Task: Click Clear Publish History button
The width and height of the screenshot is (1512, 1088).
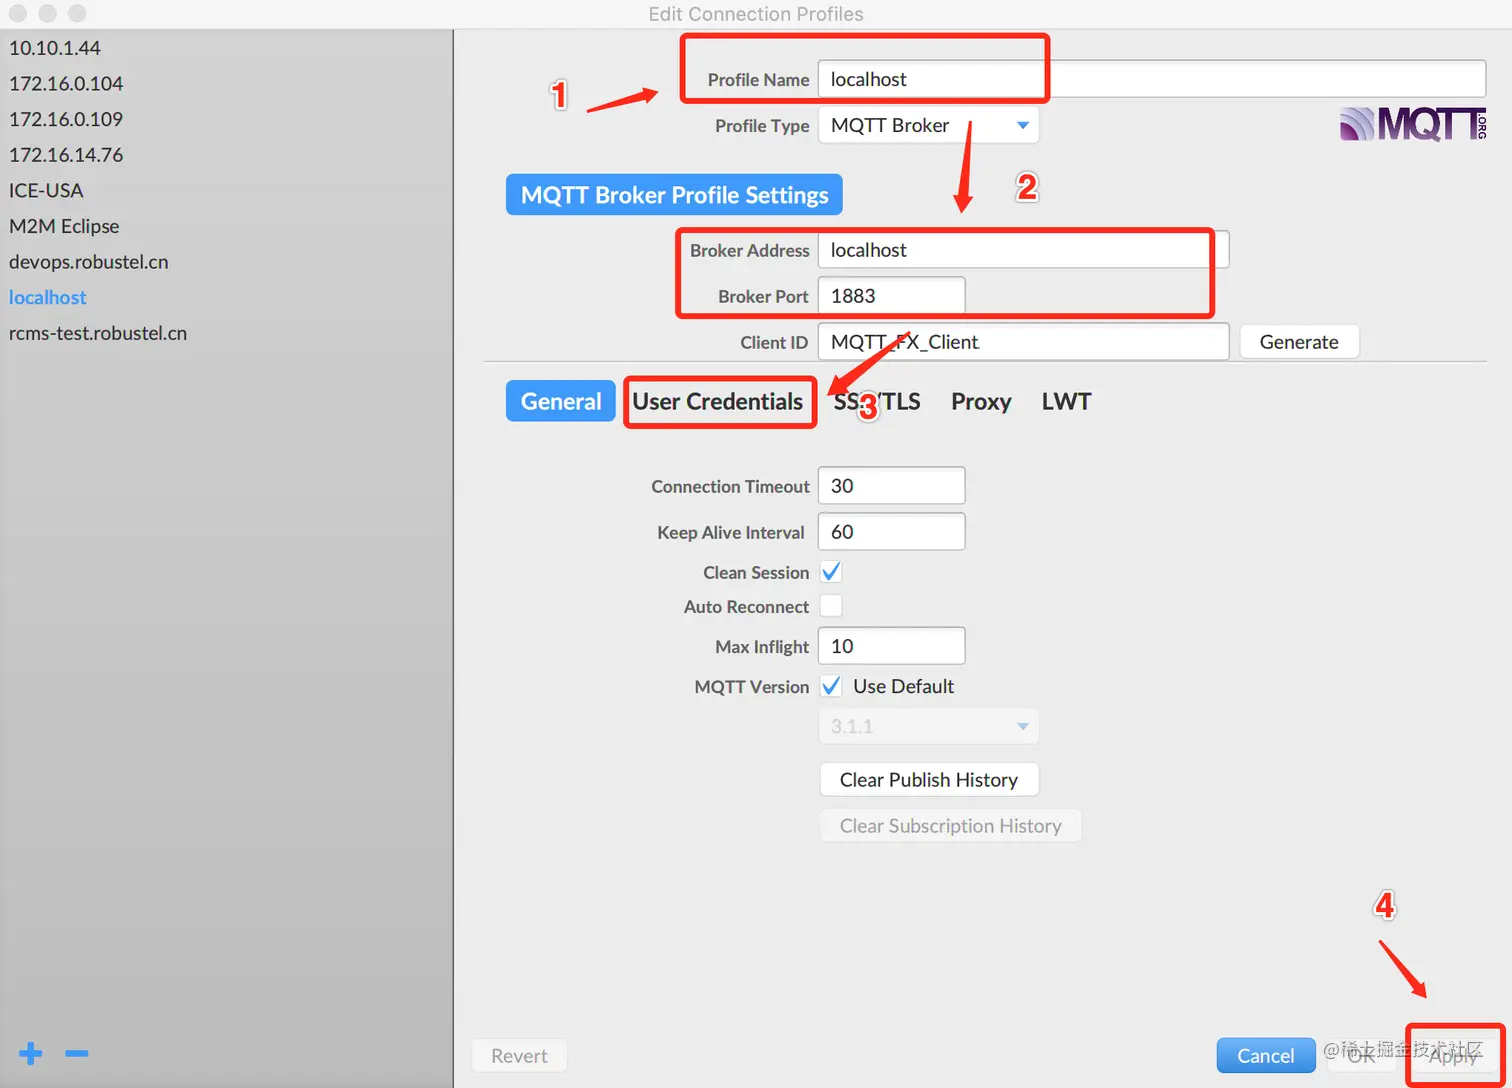Action: click(929, 780)
